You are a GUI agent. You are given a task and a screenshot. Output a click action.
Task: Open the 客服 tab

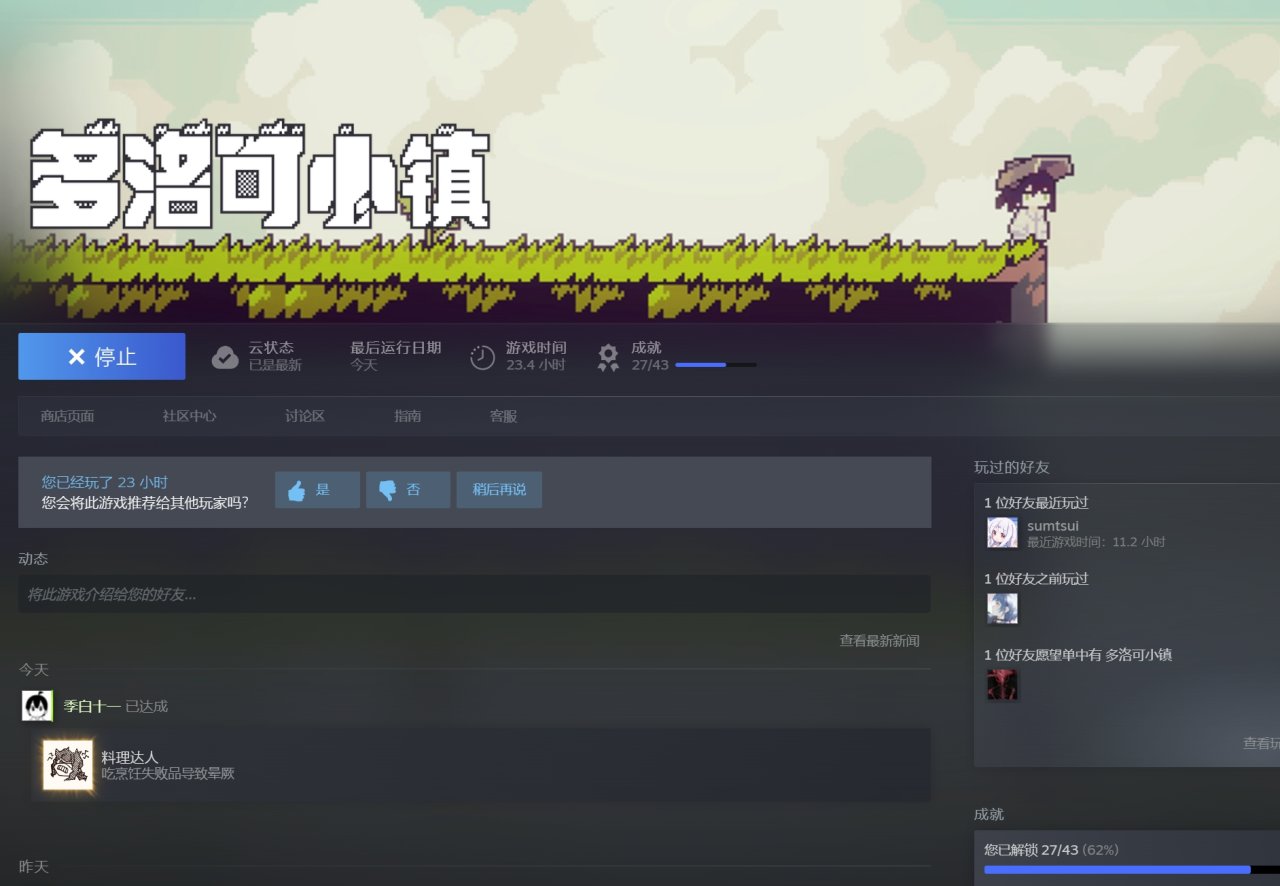coord(503,416)
